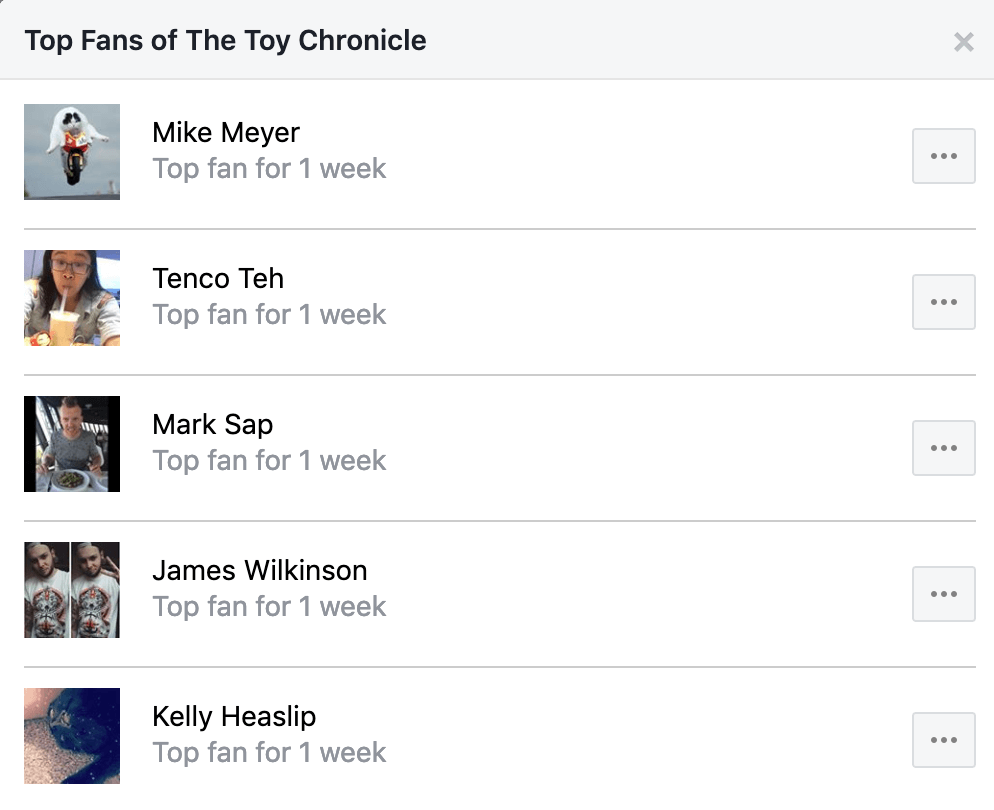The width and height of the screenshot is (994, 810).
Task: Click James Wilkinson's profile picture
Action: click(72, 589)
